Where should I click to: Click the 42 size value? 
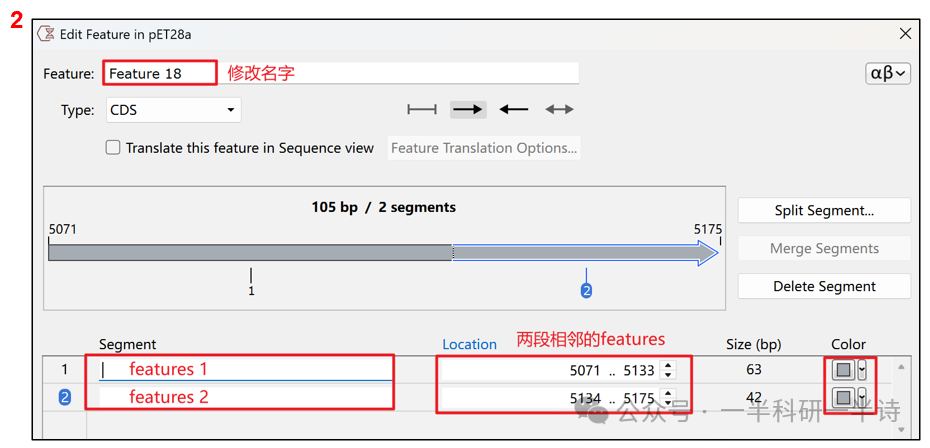[x=753, y=397]
